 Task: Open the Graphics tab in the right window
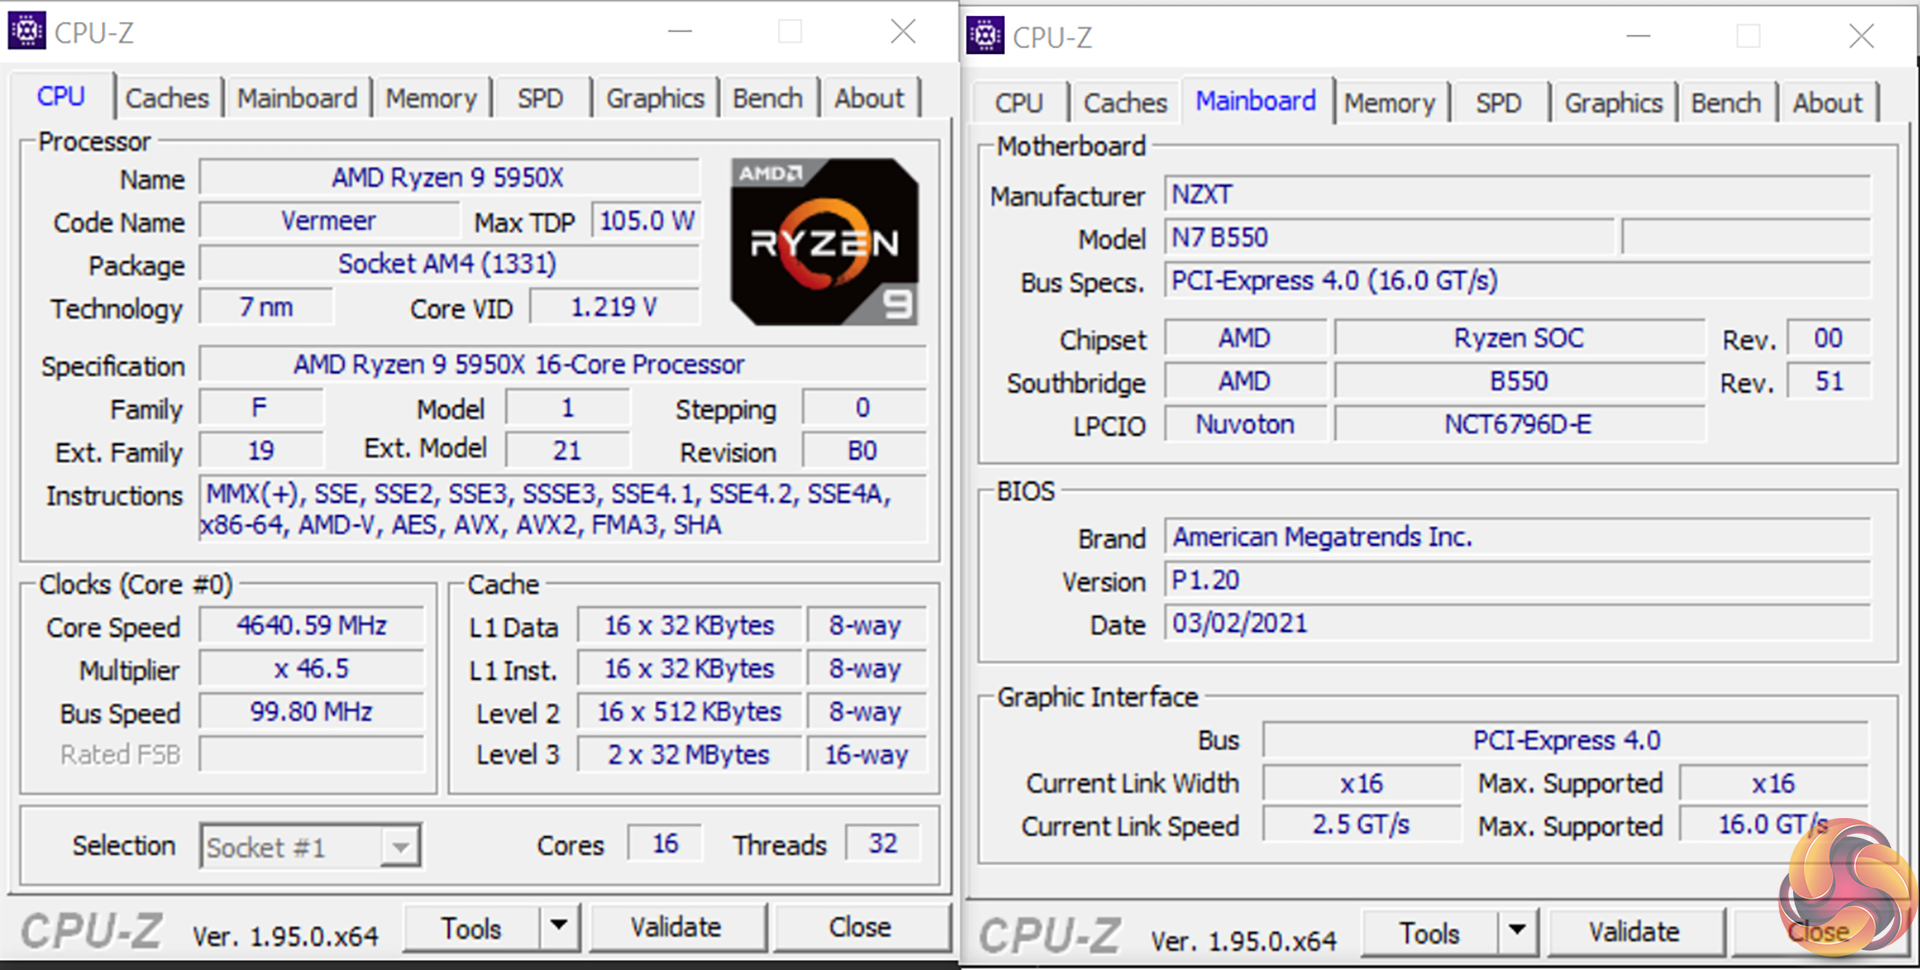[1613, 103]
